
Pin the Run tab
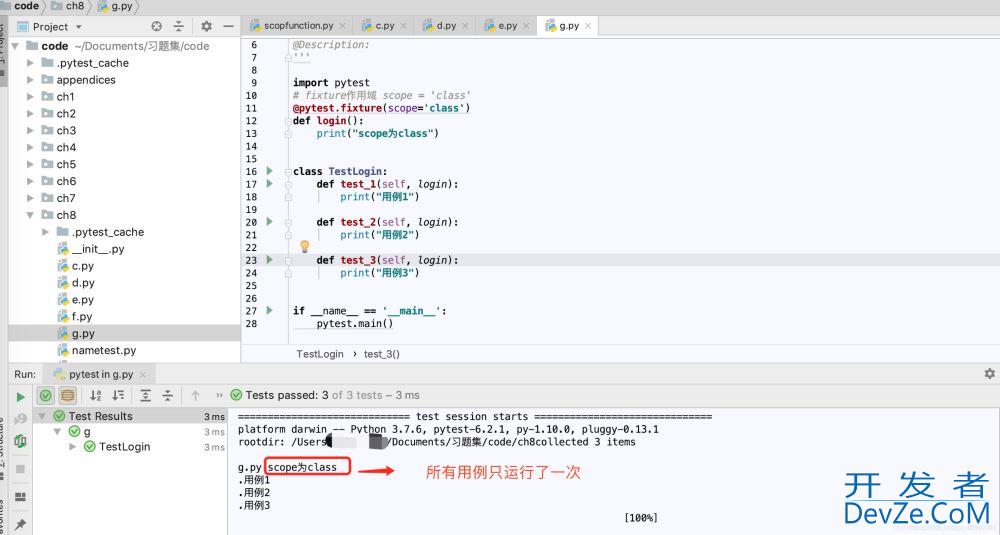pos(20,524)
